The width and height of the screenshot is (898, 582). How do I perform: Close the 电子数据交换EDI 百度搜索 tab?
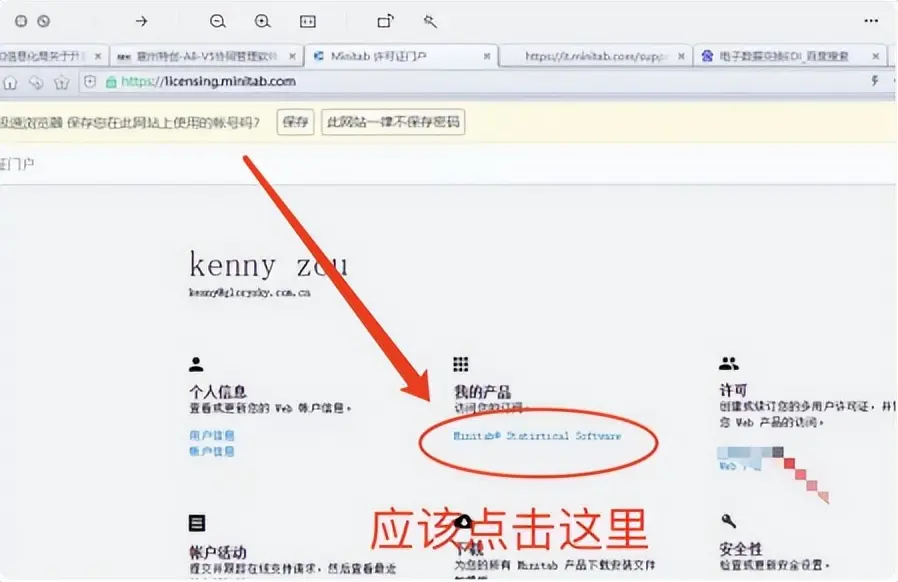[x=876, y=56]
